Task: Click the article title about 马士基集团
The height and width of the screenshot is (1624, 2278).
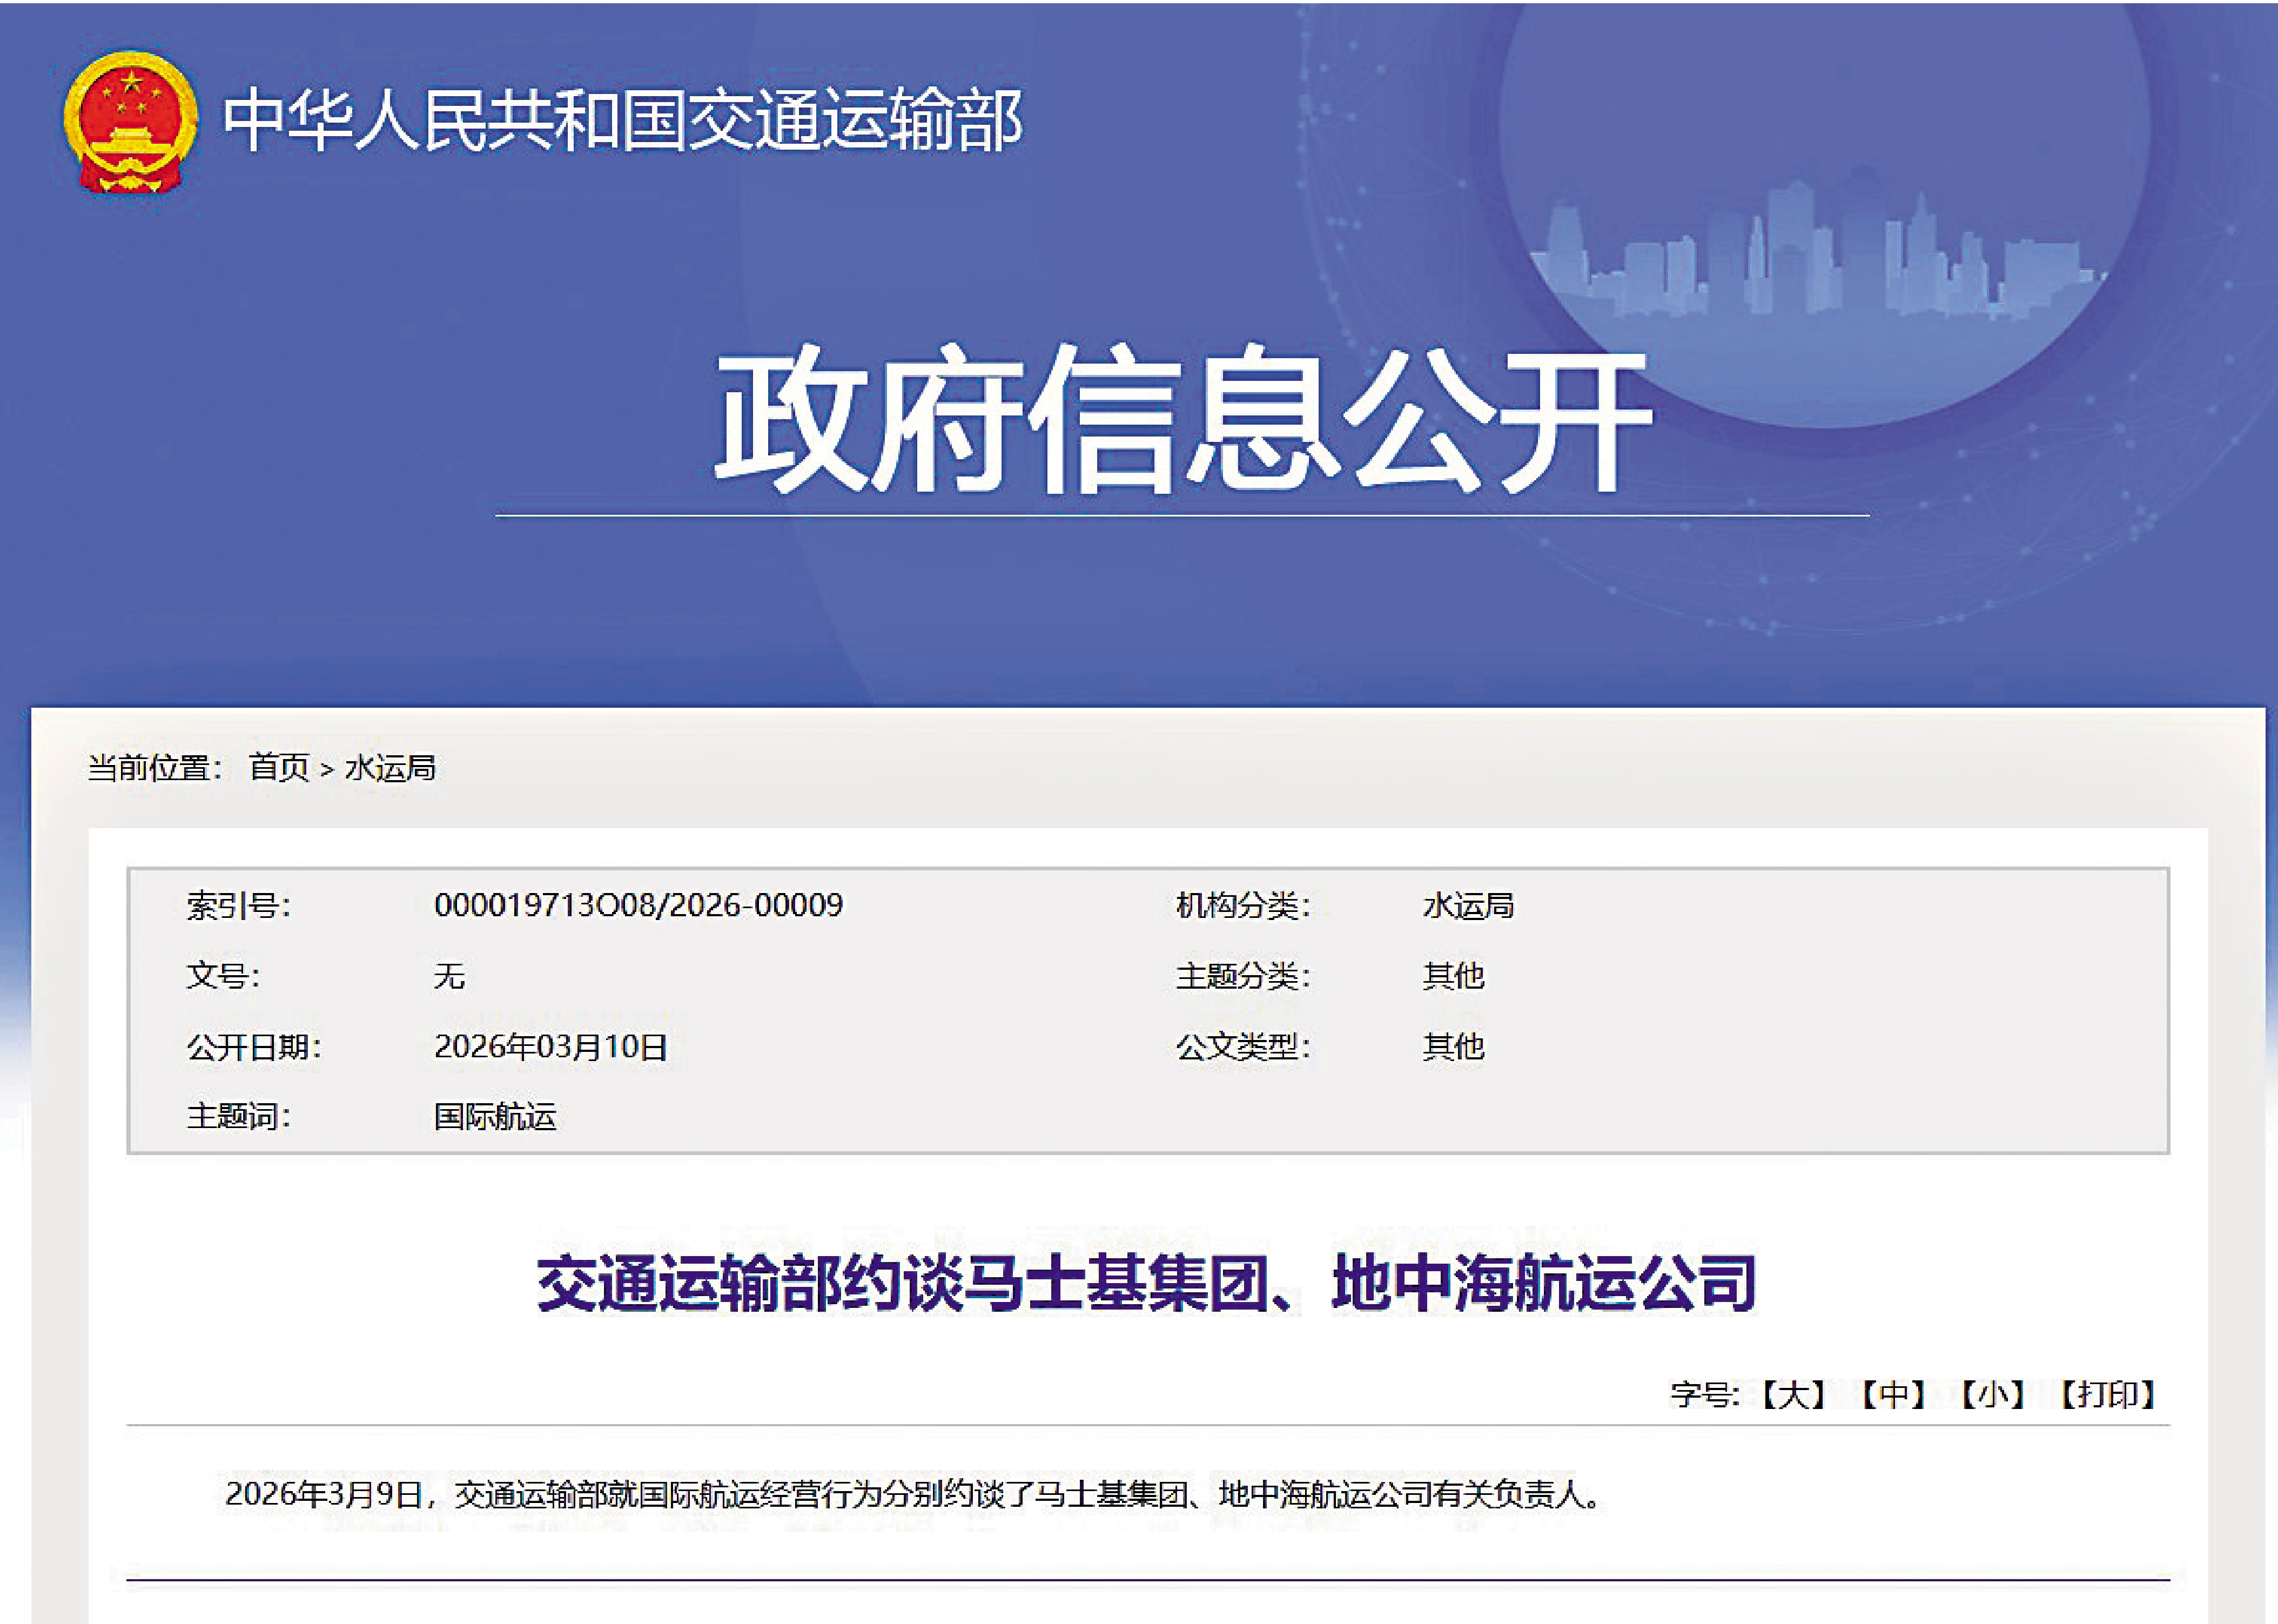Action: 1147,1283
